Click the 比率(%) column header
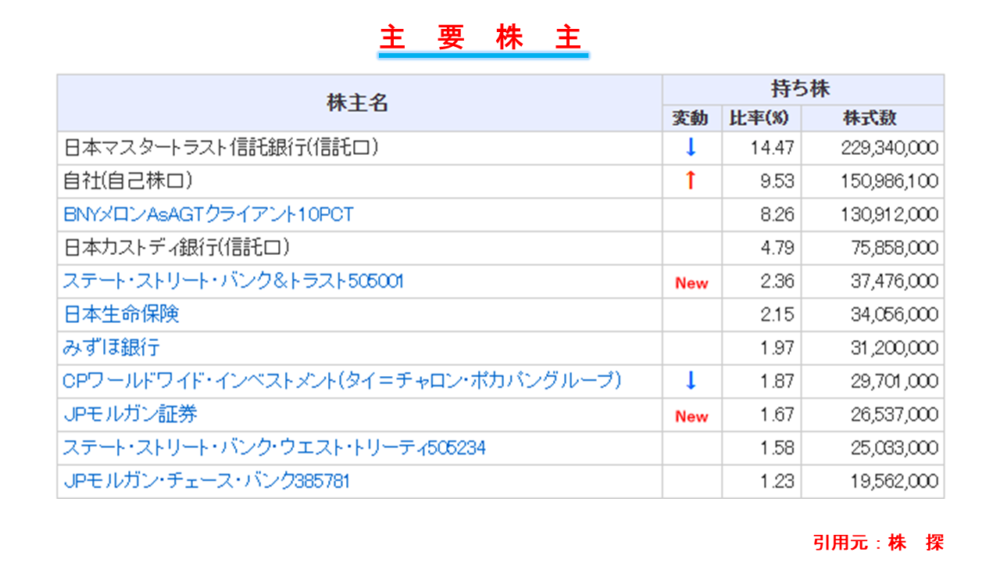 coord(760,118)
